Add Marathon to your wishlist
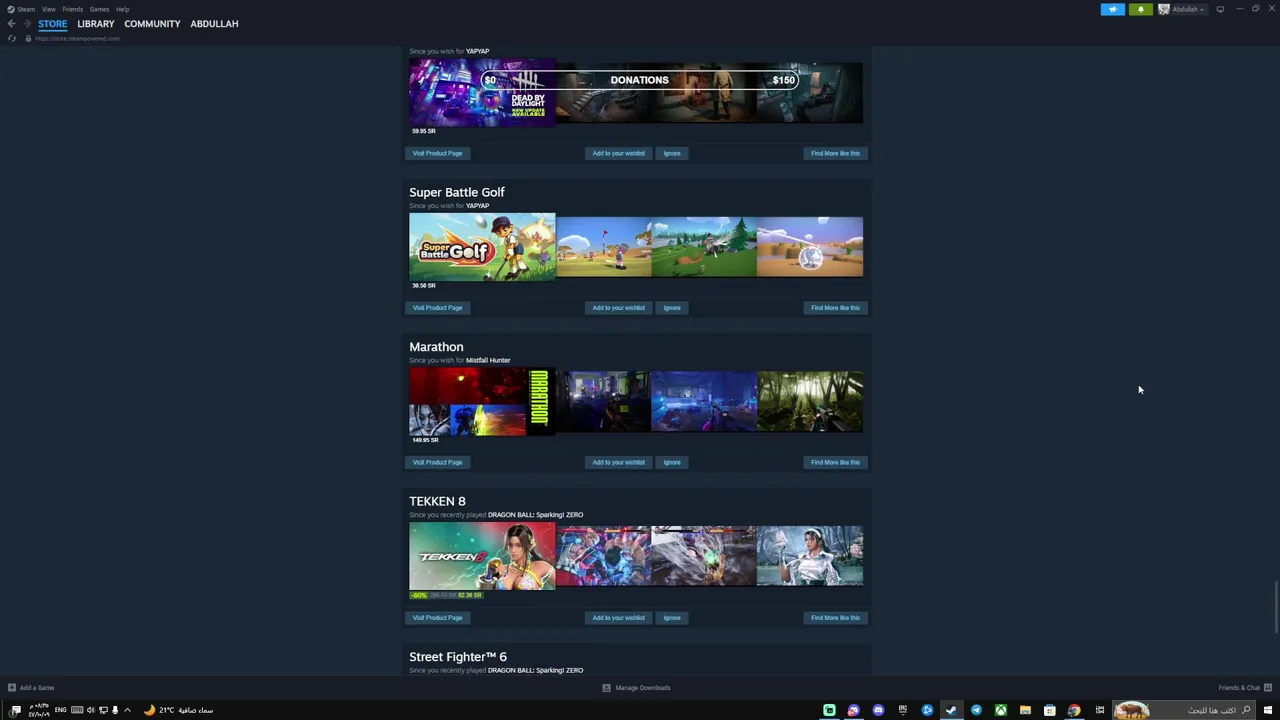Viewport: 1280px width, 720px height. click(x=618, y=462)
